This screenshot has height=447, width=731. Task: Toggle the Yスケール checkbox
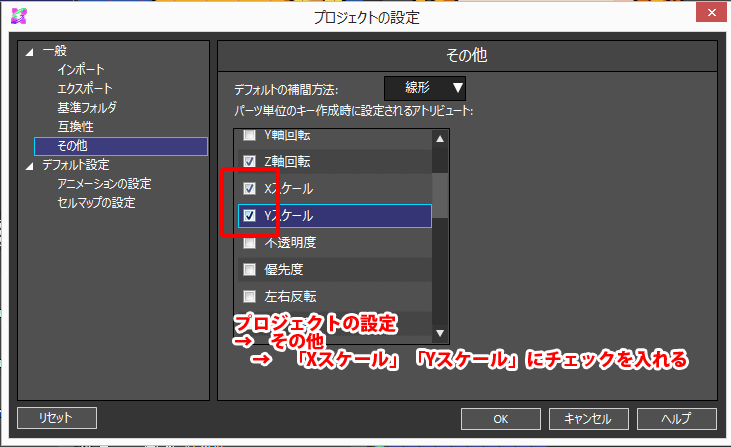coord(249,215)
